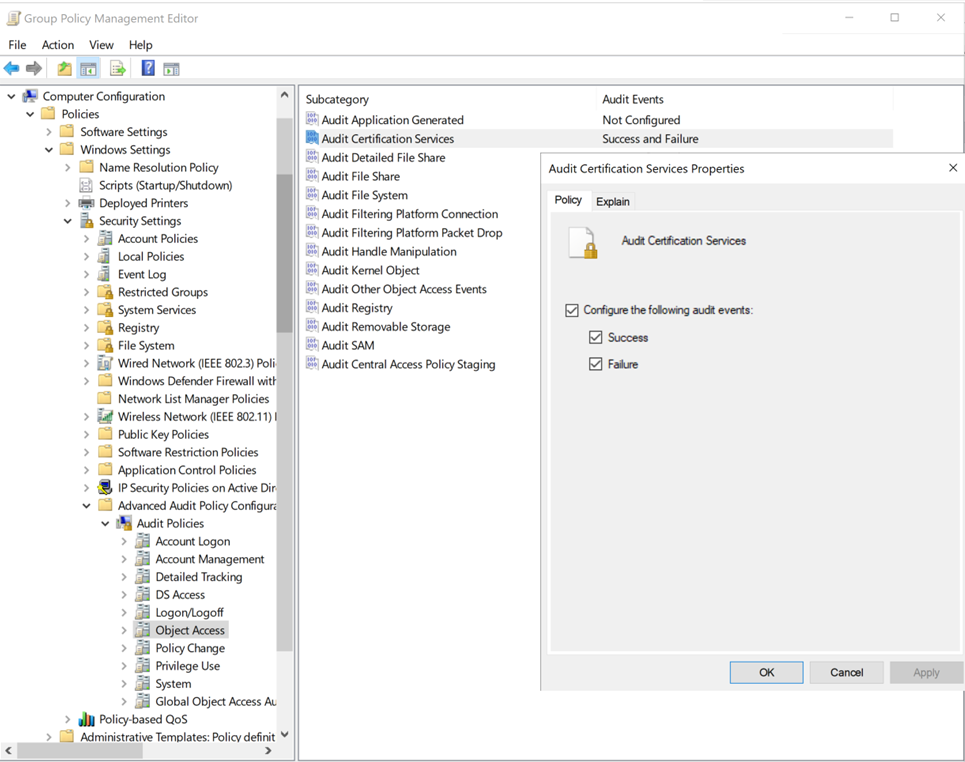
Task: Click the Audit File System policy icon
Action: pos(312,195)
